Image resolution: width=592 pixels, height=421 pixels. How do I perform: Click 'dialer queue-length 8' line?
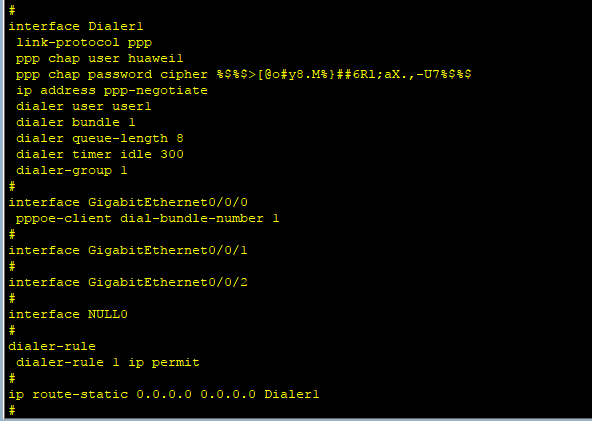pos(100,139)
